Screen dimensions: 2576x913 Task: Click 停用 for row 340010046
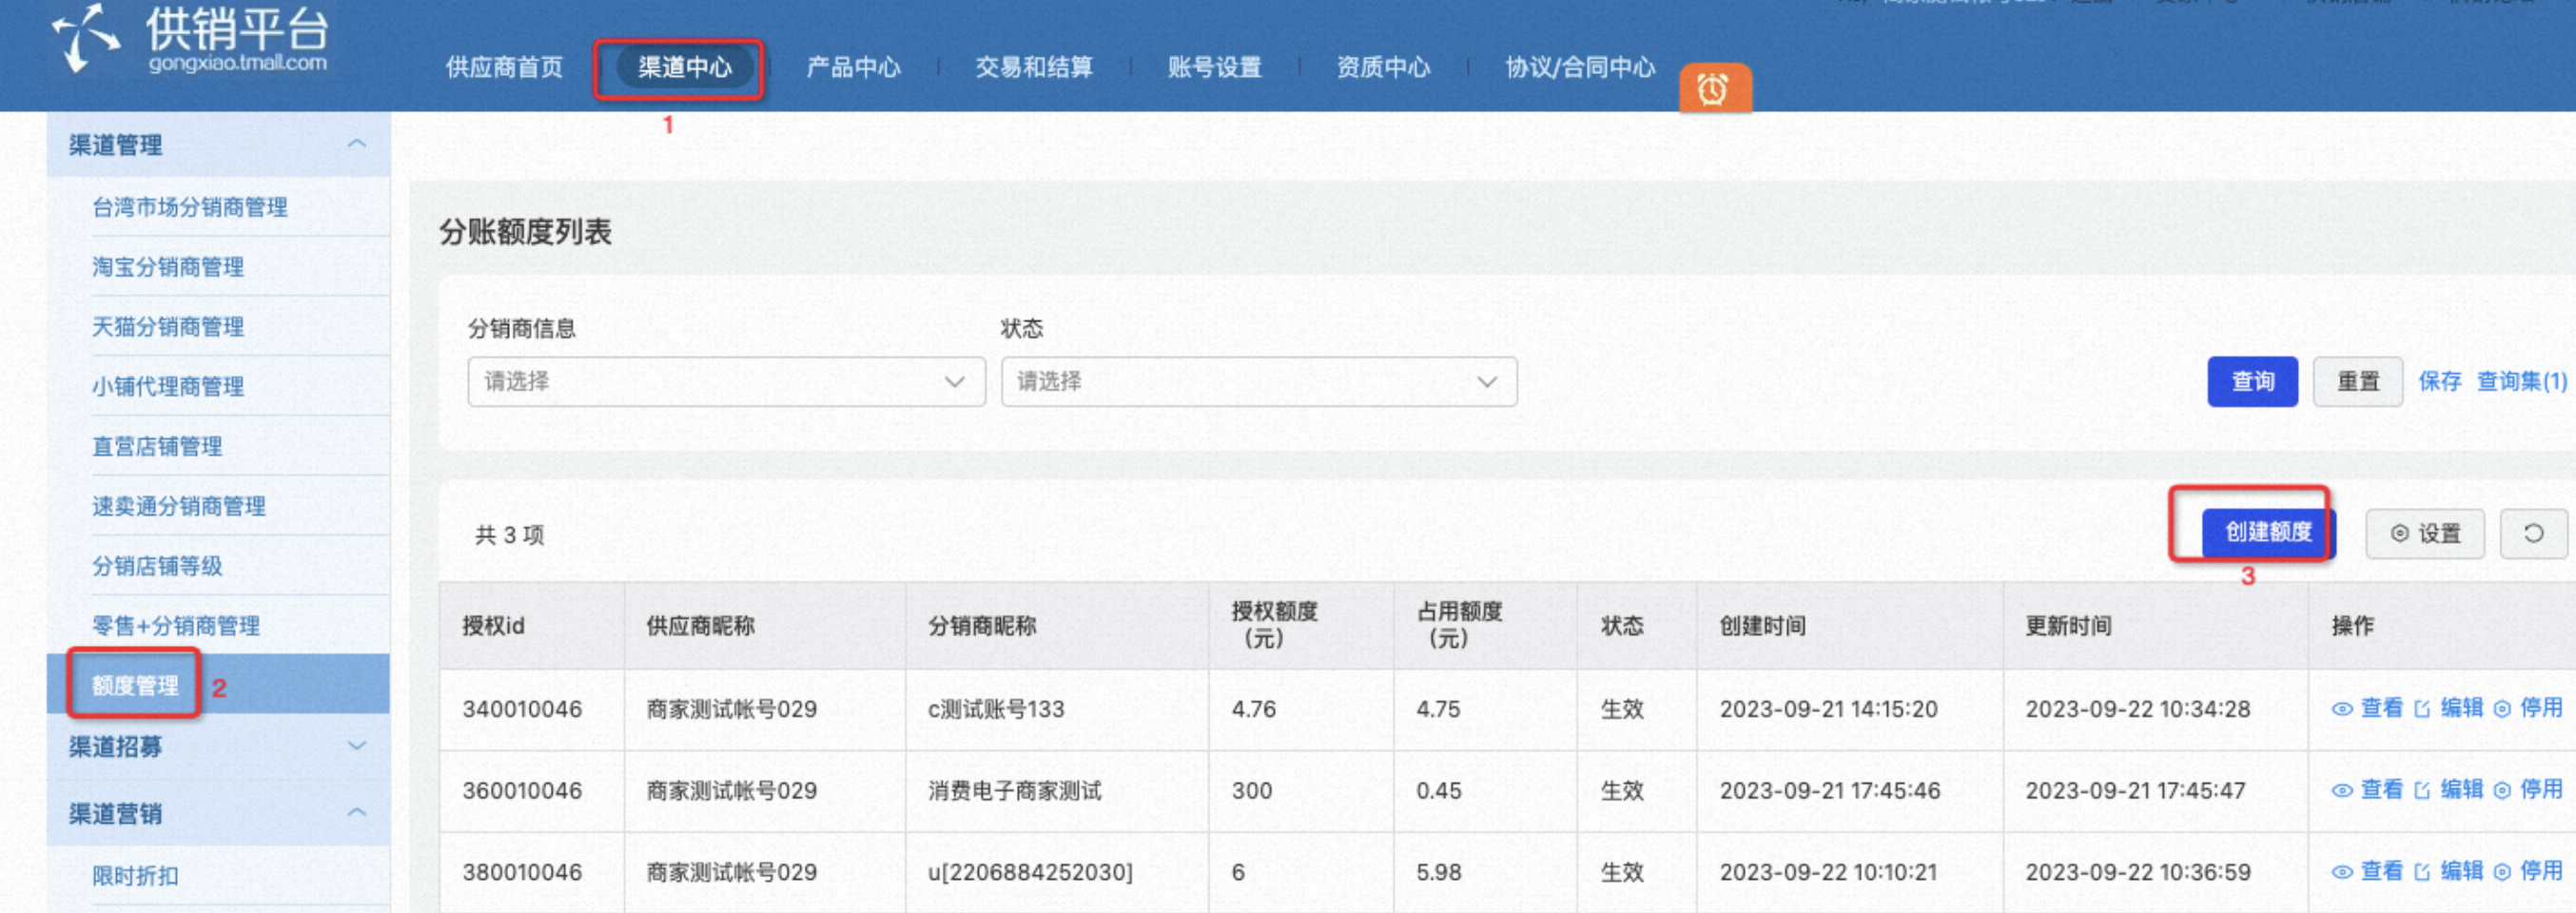2528,709
